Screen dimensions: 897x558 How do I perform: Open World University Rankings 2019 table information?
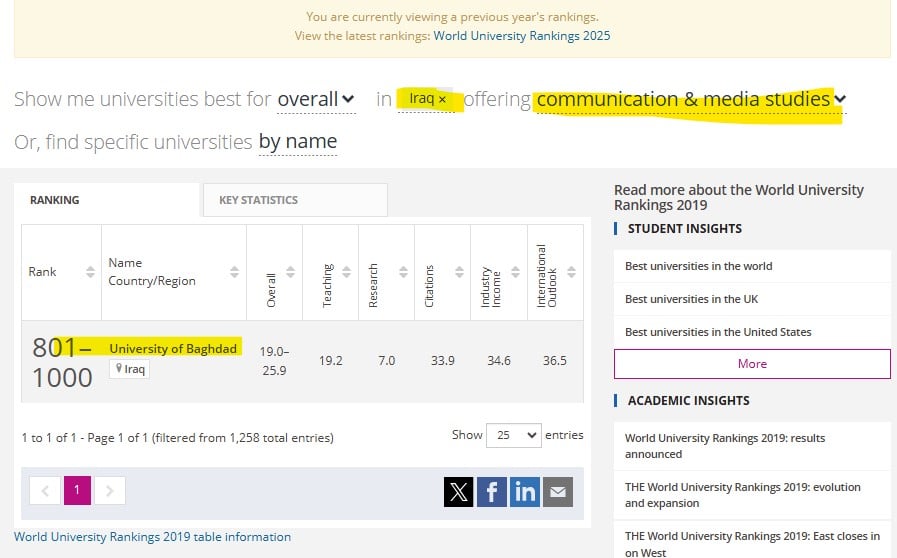152,537
